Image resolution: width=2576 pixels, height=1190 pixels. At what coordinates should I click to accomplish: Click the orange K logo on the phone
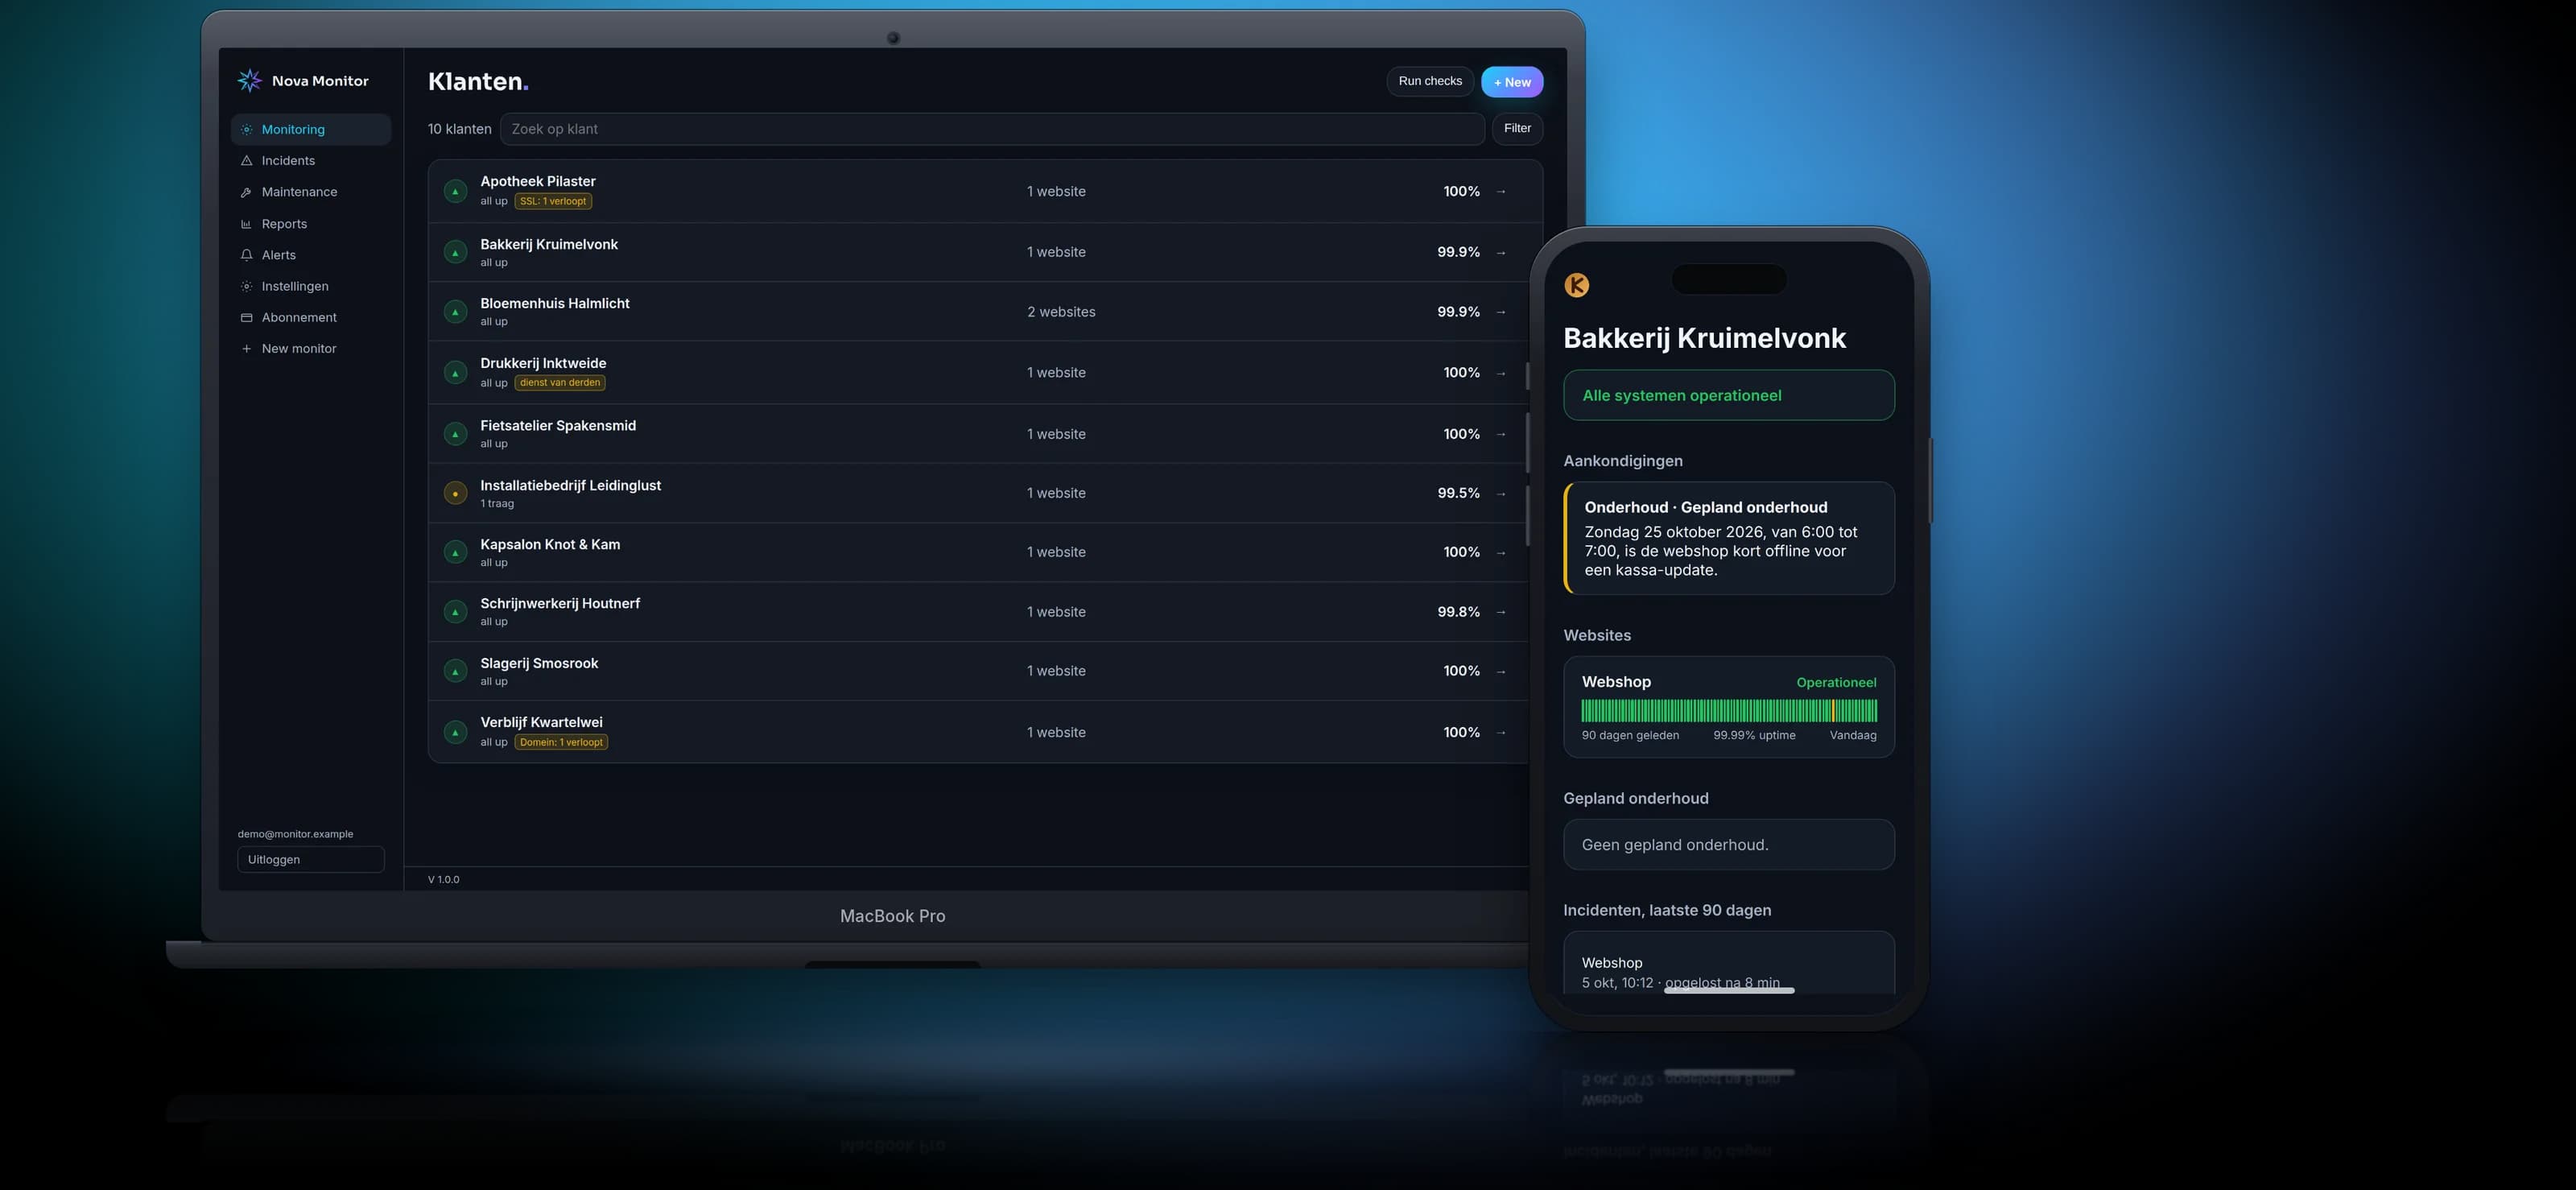(x=1576, y=285)
